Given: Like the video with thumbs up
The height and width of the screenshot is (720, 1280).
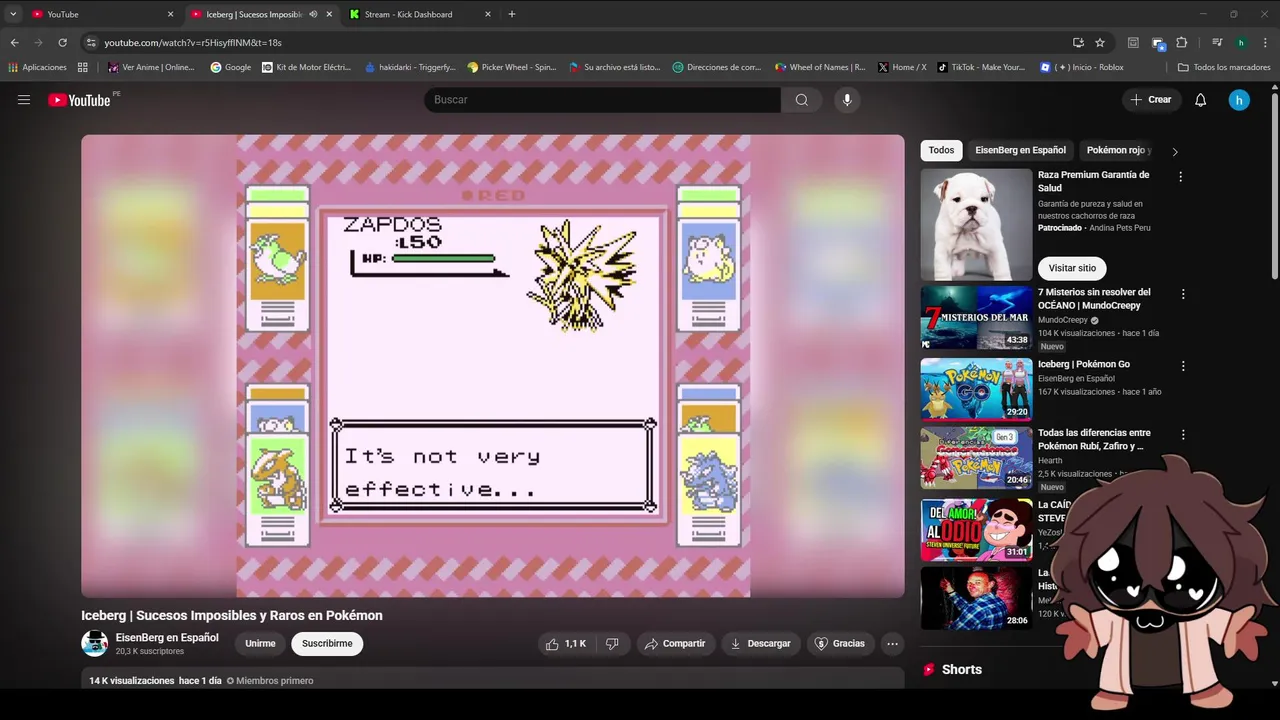Looking at the screenshot, I should 566,644.
